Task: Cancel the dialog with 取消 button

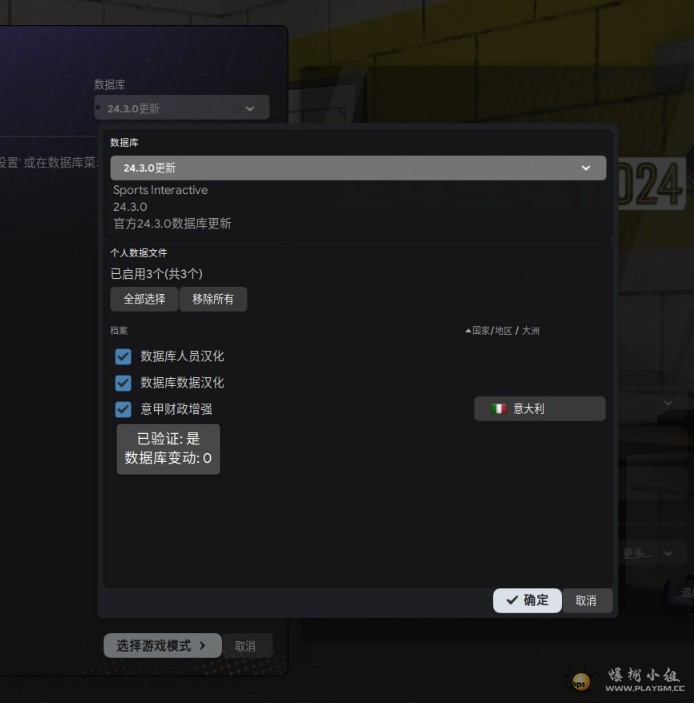Action: coord(586,601)
